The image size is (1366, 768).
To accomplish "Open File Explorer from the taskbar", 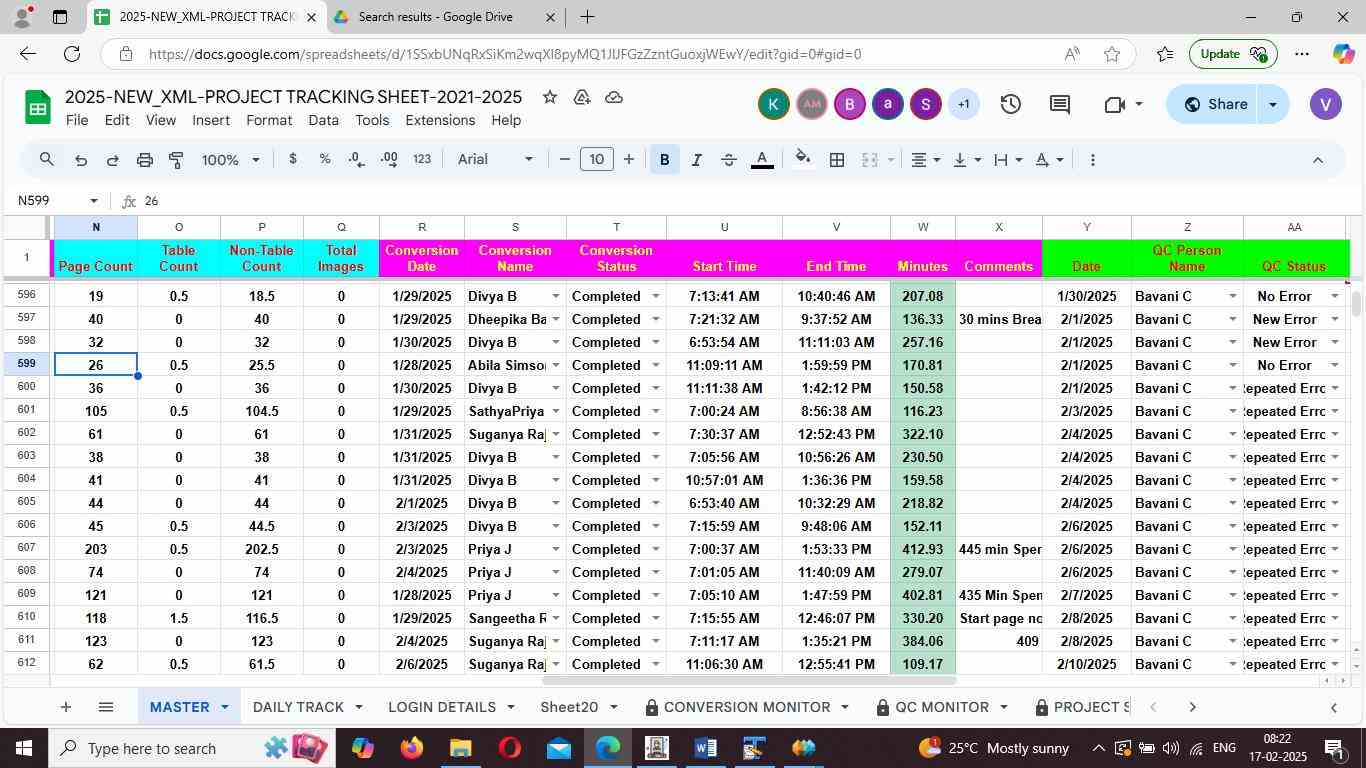I will click(460, 748).
